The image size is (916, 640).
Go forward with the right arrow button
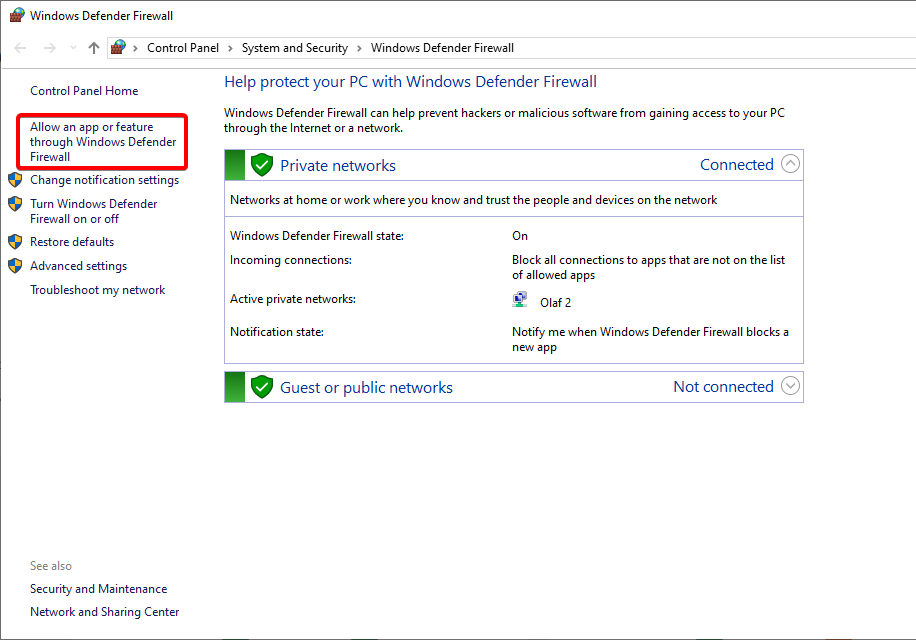pos(50,48)
